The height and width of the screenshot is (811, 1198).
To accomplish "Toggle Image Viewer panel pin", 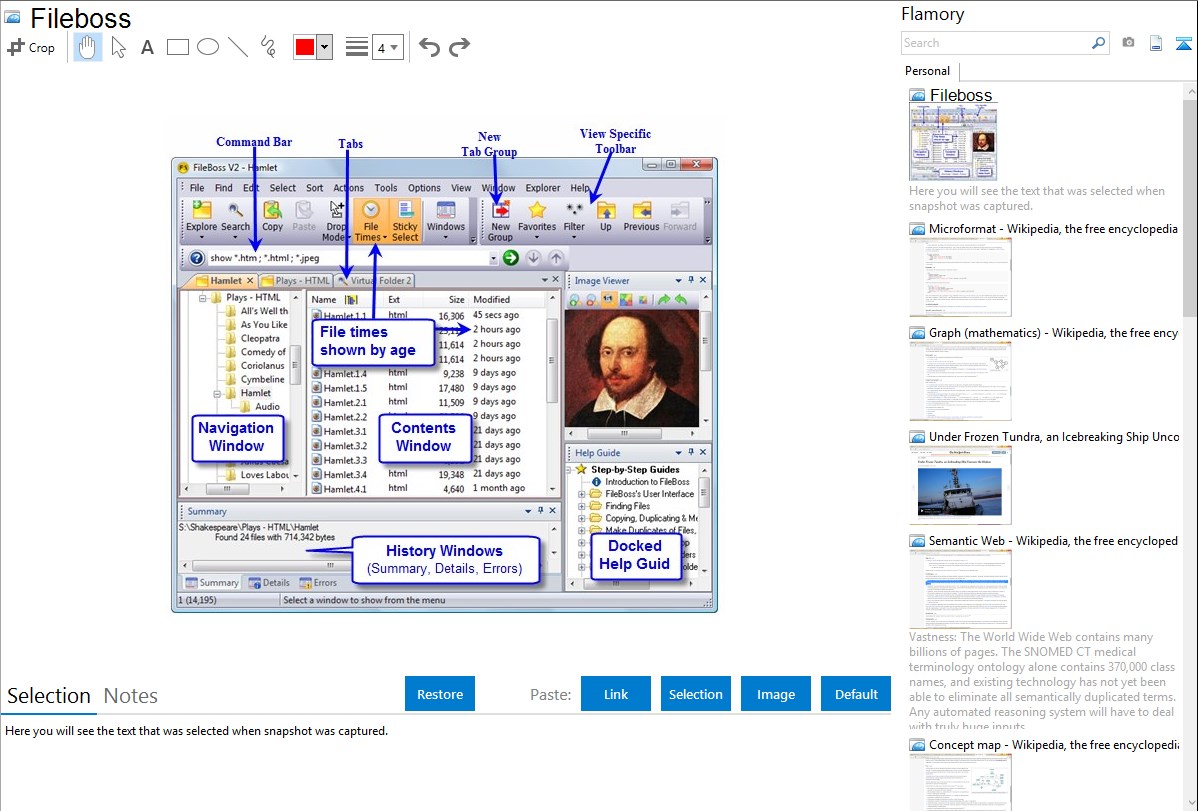I will tap(691, 280).
